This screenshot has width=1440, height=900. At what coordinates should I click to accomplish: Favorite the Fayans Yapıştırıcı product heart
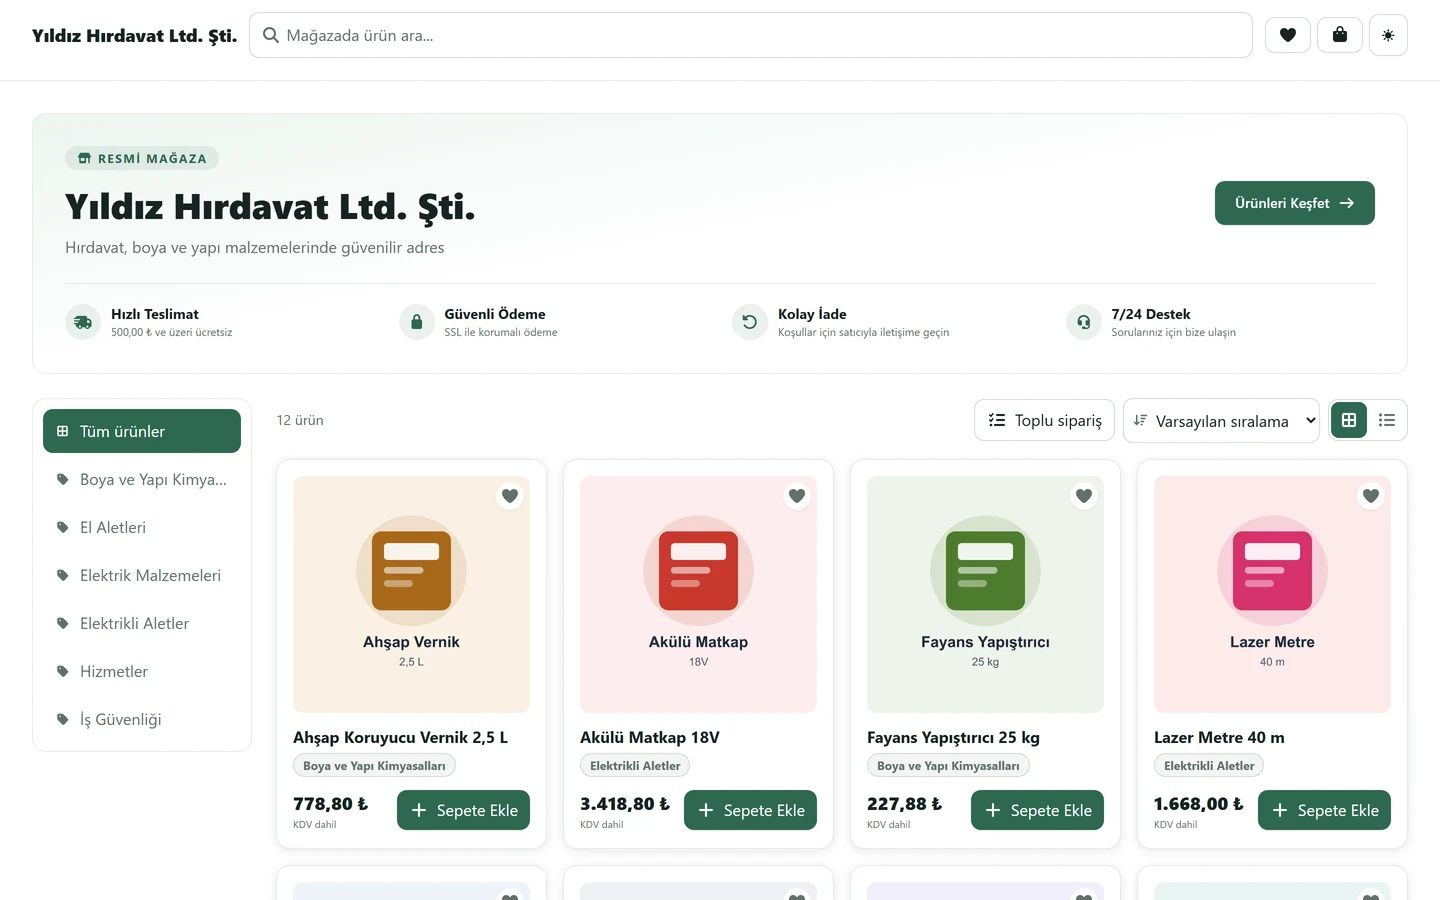click(x=1084, y=496)
